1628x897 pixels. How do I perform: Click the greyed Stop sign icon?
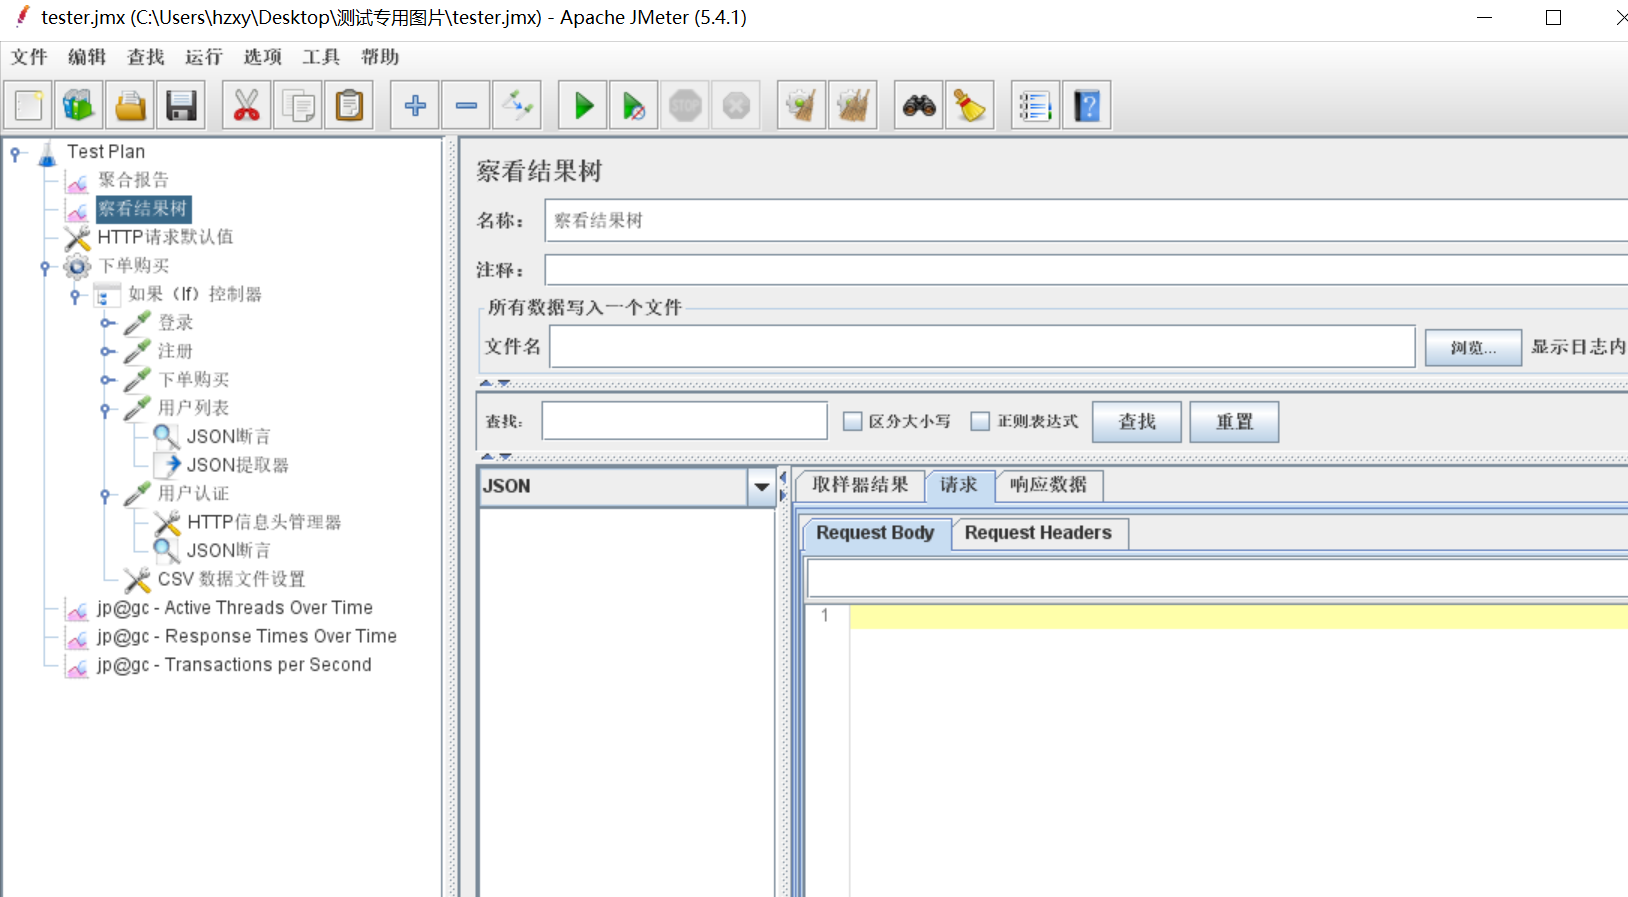[x=685, y=105]
